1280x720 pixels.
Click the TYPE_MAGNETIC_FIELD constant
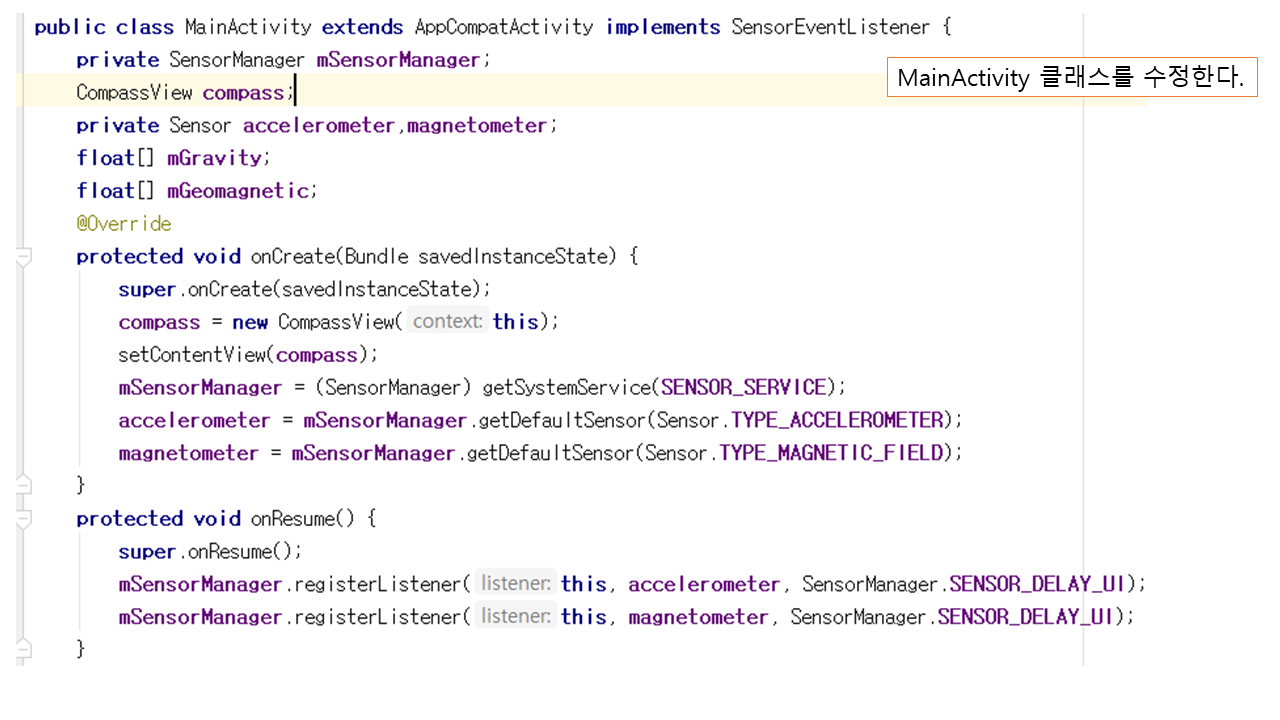pos(832,453)
